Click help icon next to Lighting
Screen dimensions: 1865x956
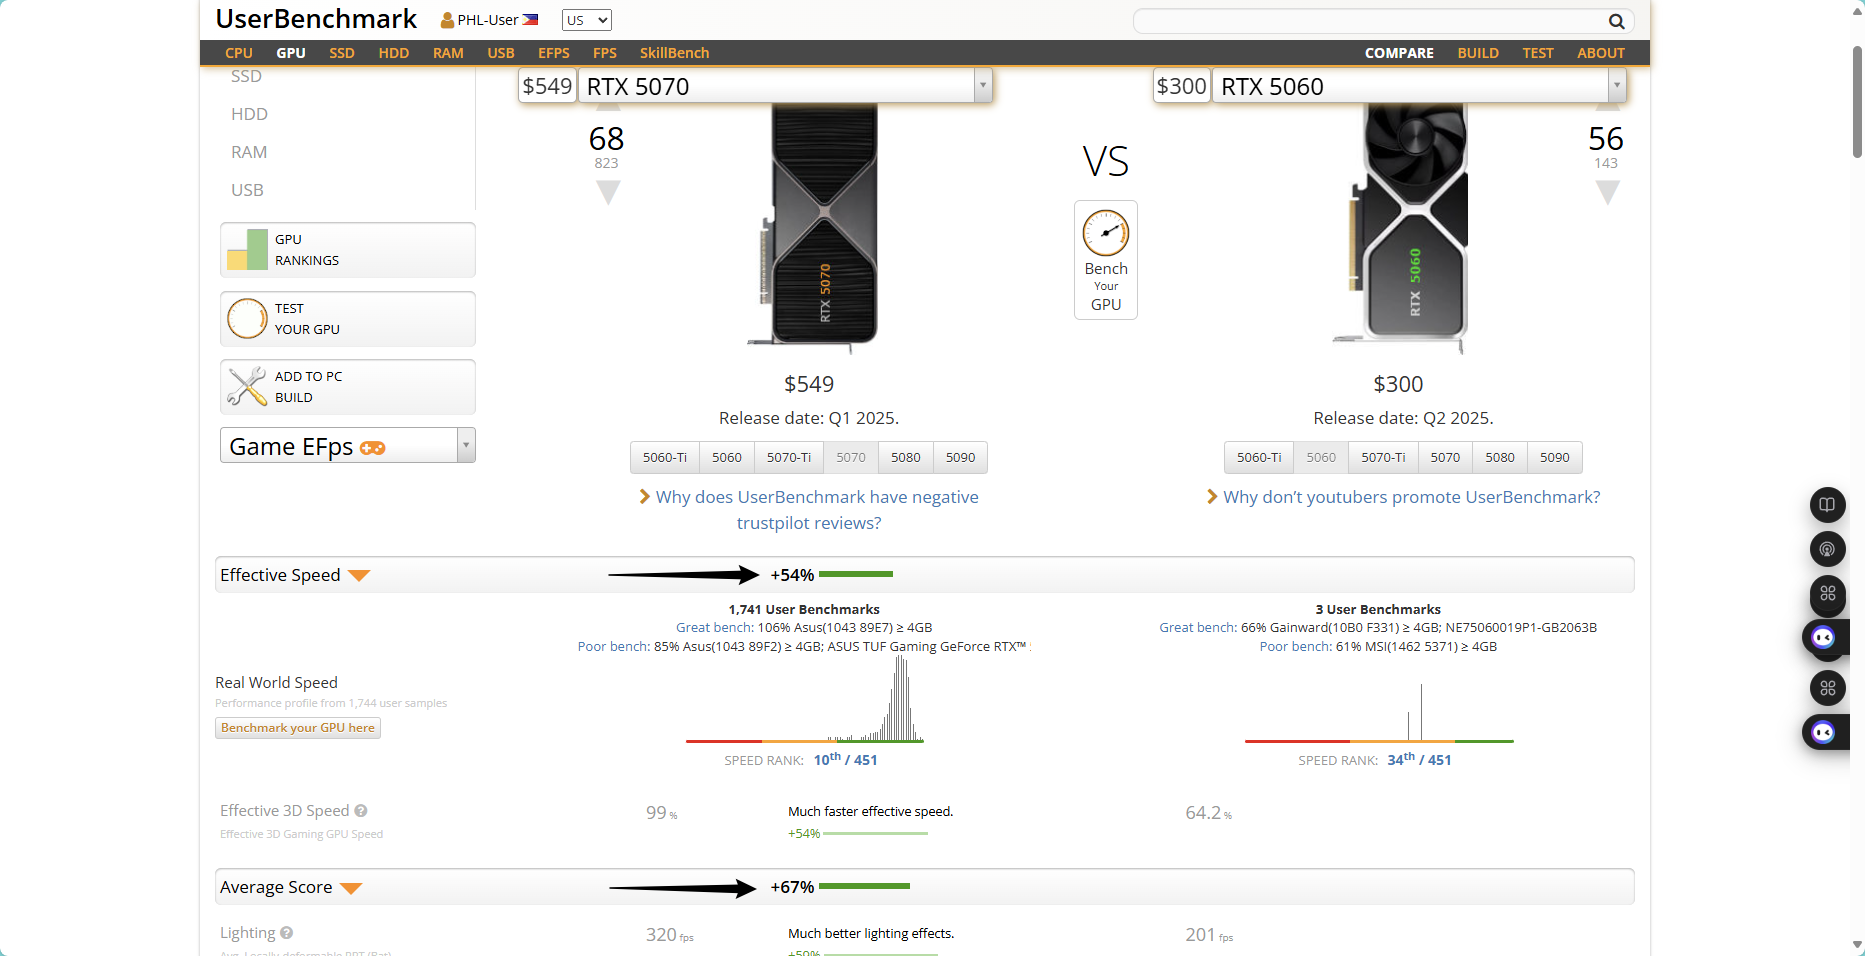click(x=286, y=933)
